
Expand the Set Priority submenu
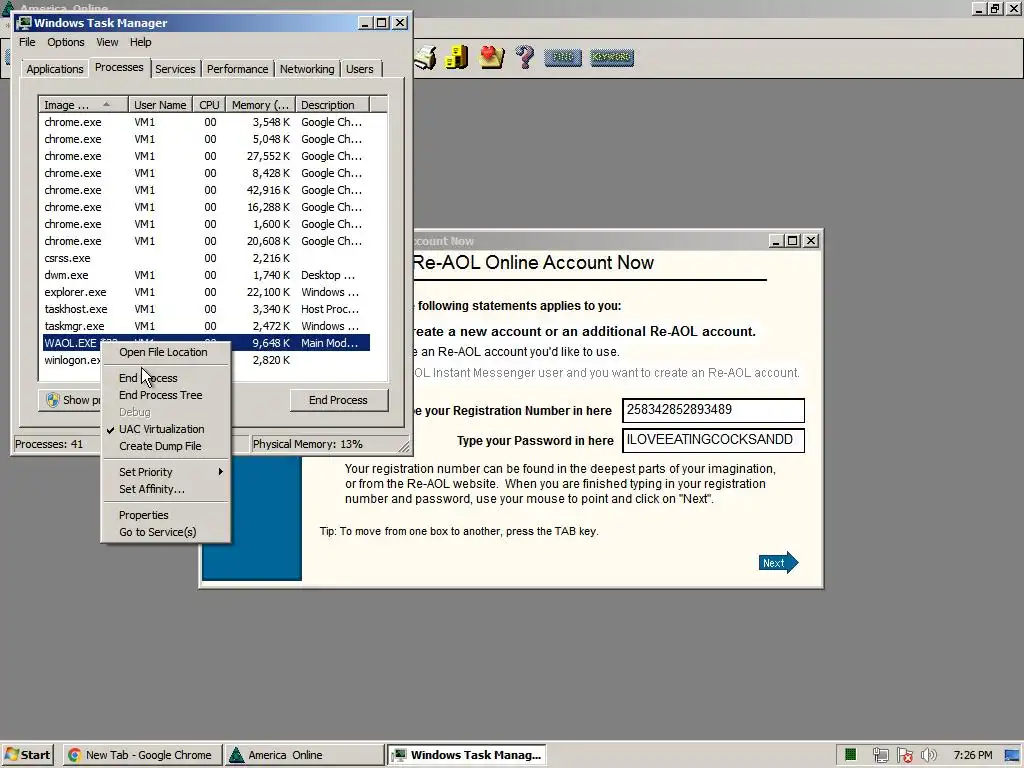(x=166, y=472)
